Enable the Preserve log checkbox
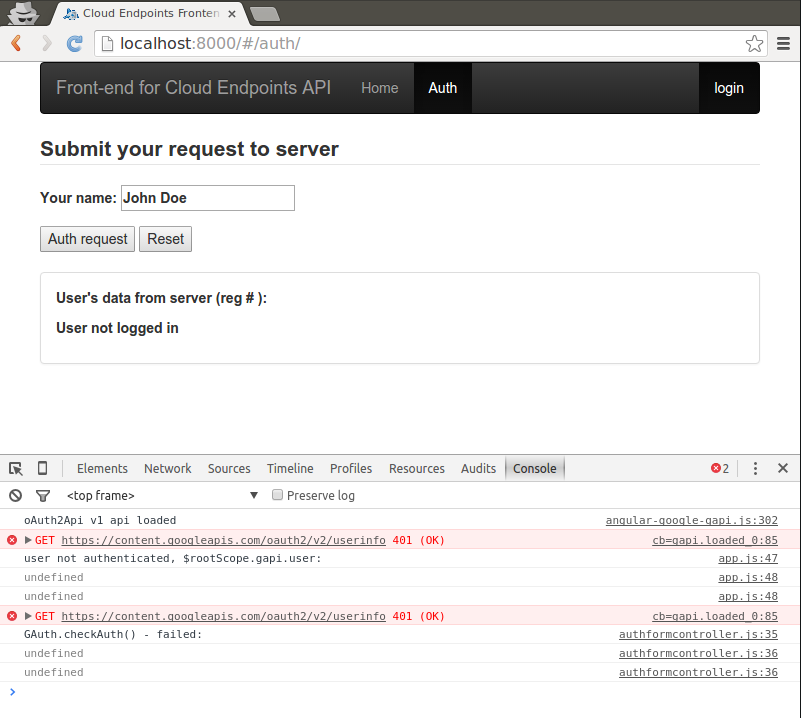The image size is (801, 718). pos(277,494)
